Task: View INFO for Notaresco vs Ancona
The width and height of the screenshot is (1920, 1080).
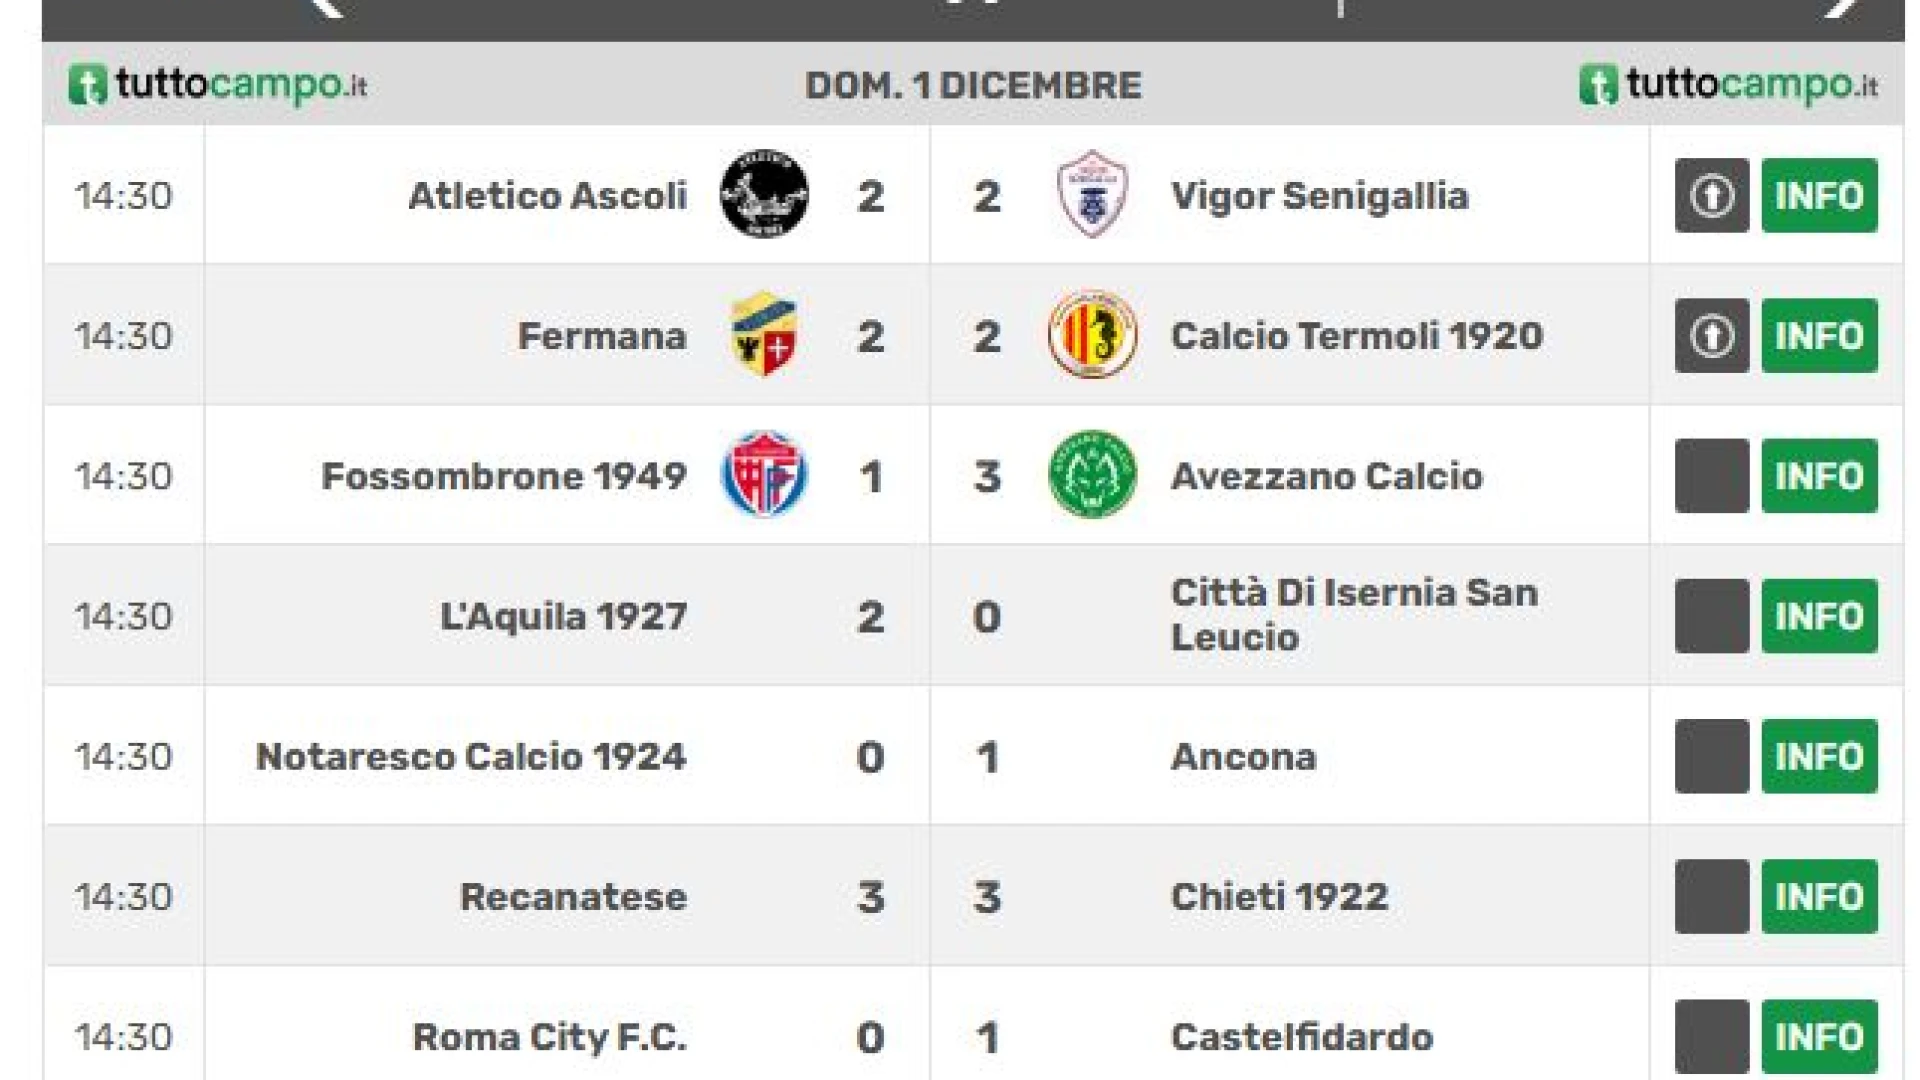Action: [1819, 756]
